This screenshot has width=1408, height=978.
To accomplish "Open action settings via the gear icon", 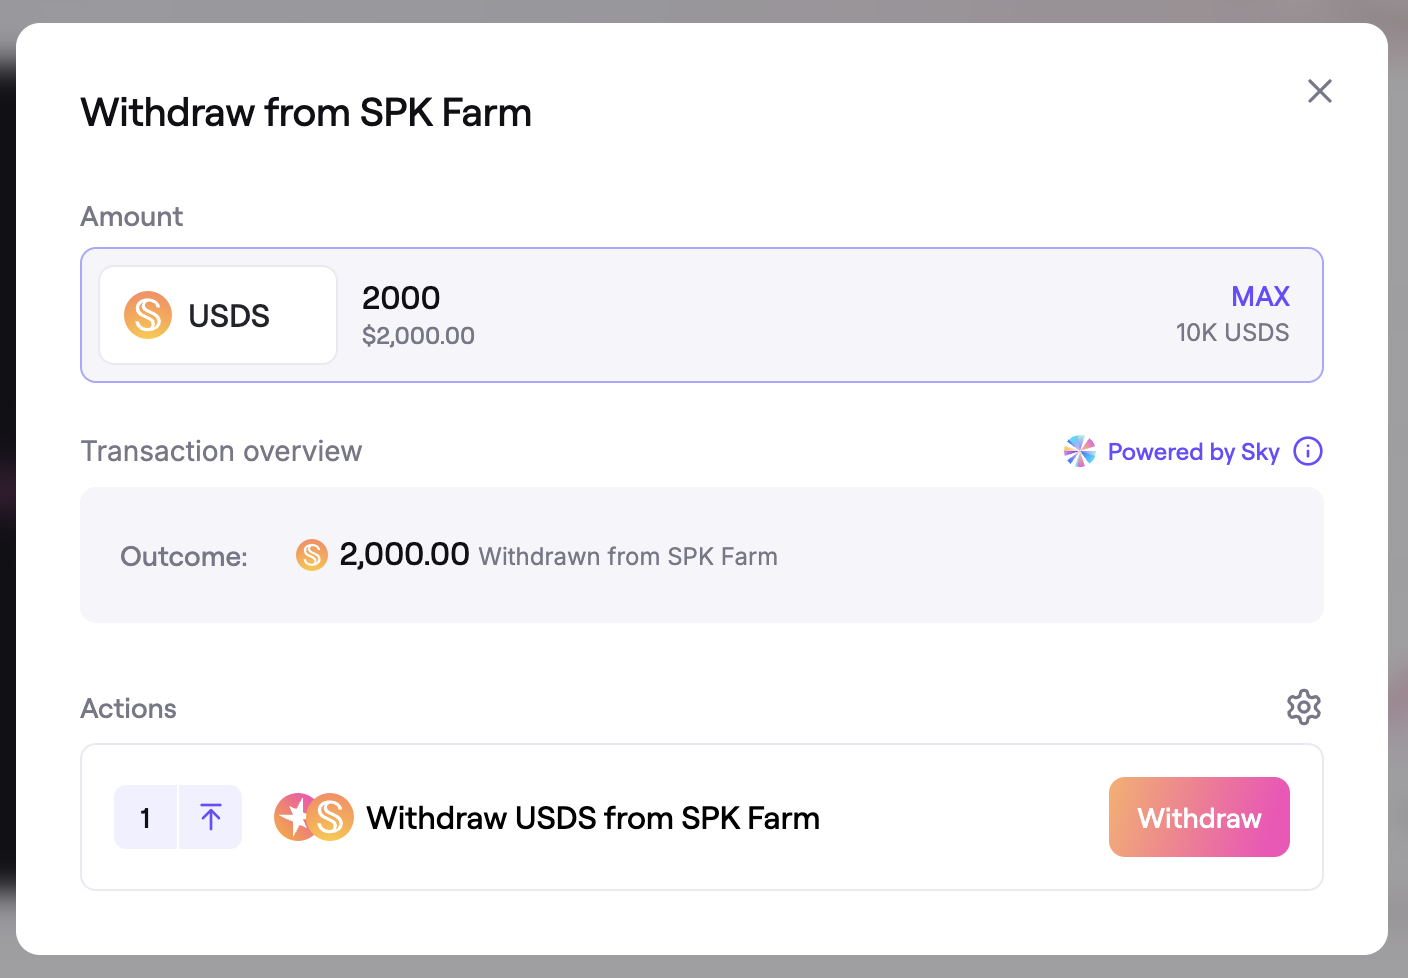I will pos(1303,707).
